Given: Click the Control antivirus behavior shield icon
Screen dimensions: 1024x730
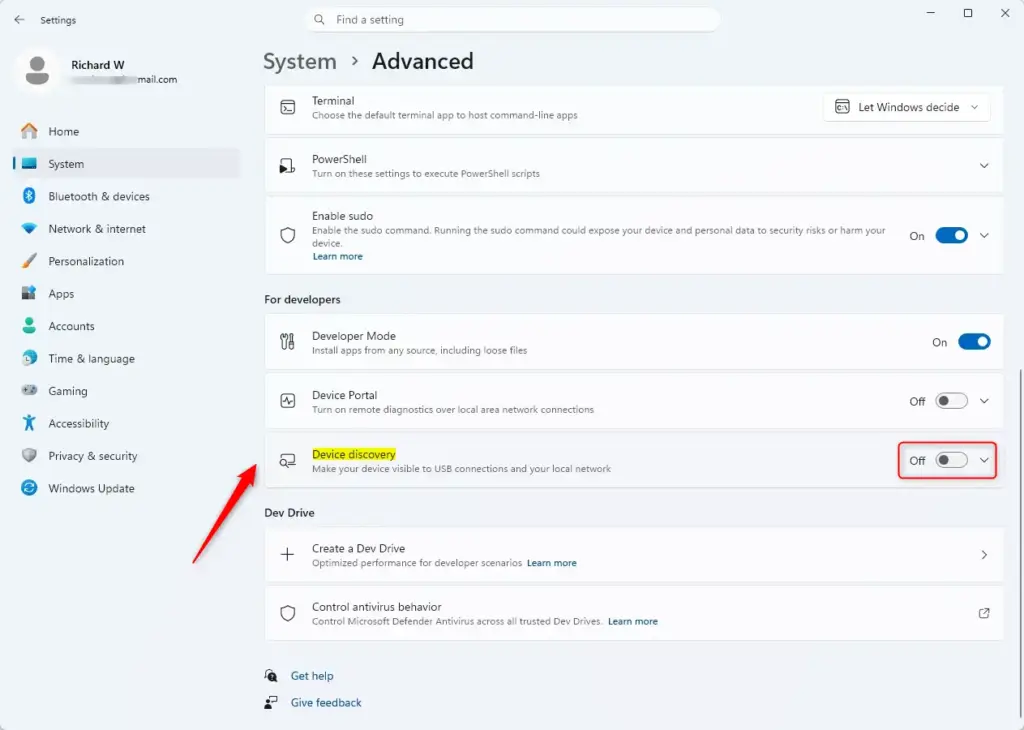Looking at the screenshot, I should click(287, 613).
